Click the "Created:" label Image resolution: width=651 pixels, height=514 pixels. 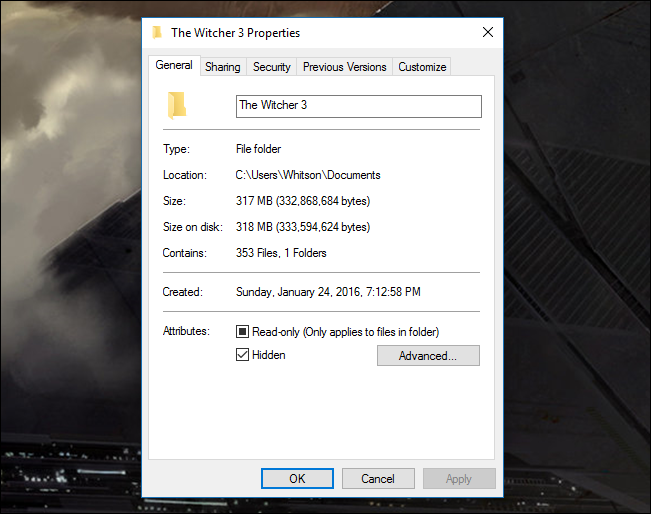pos(182,292)
